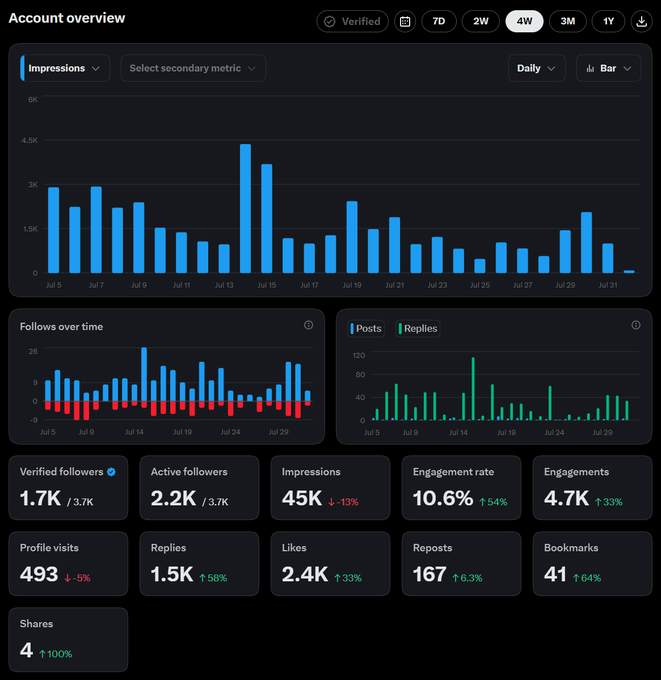Image resolution: width=661 pixels, height=680 pixels.
Task: Click the '54%' engagement rate change value
Action: [x=497, y=502]
